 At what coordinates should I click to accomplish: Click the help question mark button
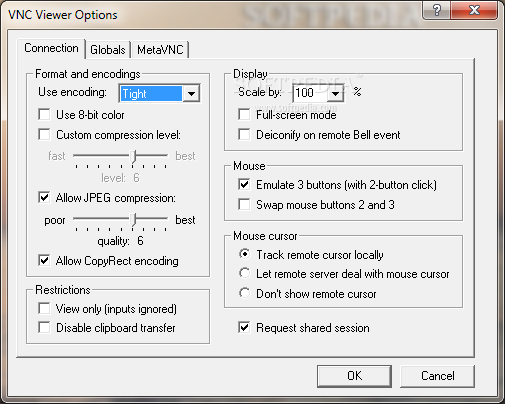436,10
